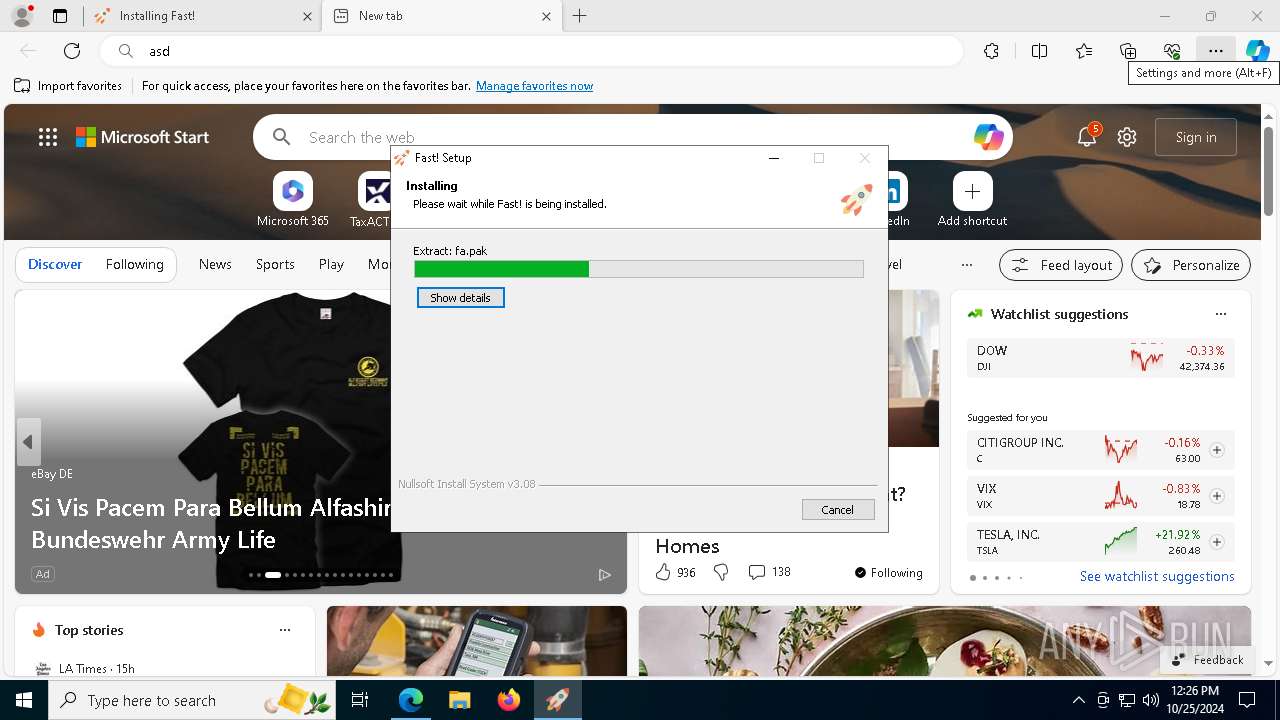Viewport: 1280px width, 720px height.
Task: Open Browser essentials heart icon
Action: (1172, 51)
